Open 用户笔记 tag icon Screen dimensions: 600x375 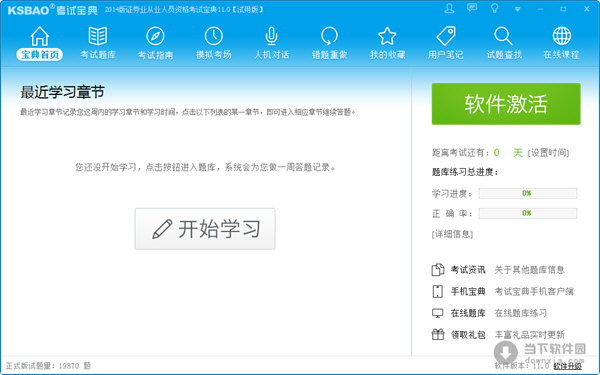click(446, 36)
